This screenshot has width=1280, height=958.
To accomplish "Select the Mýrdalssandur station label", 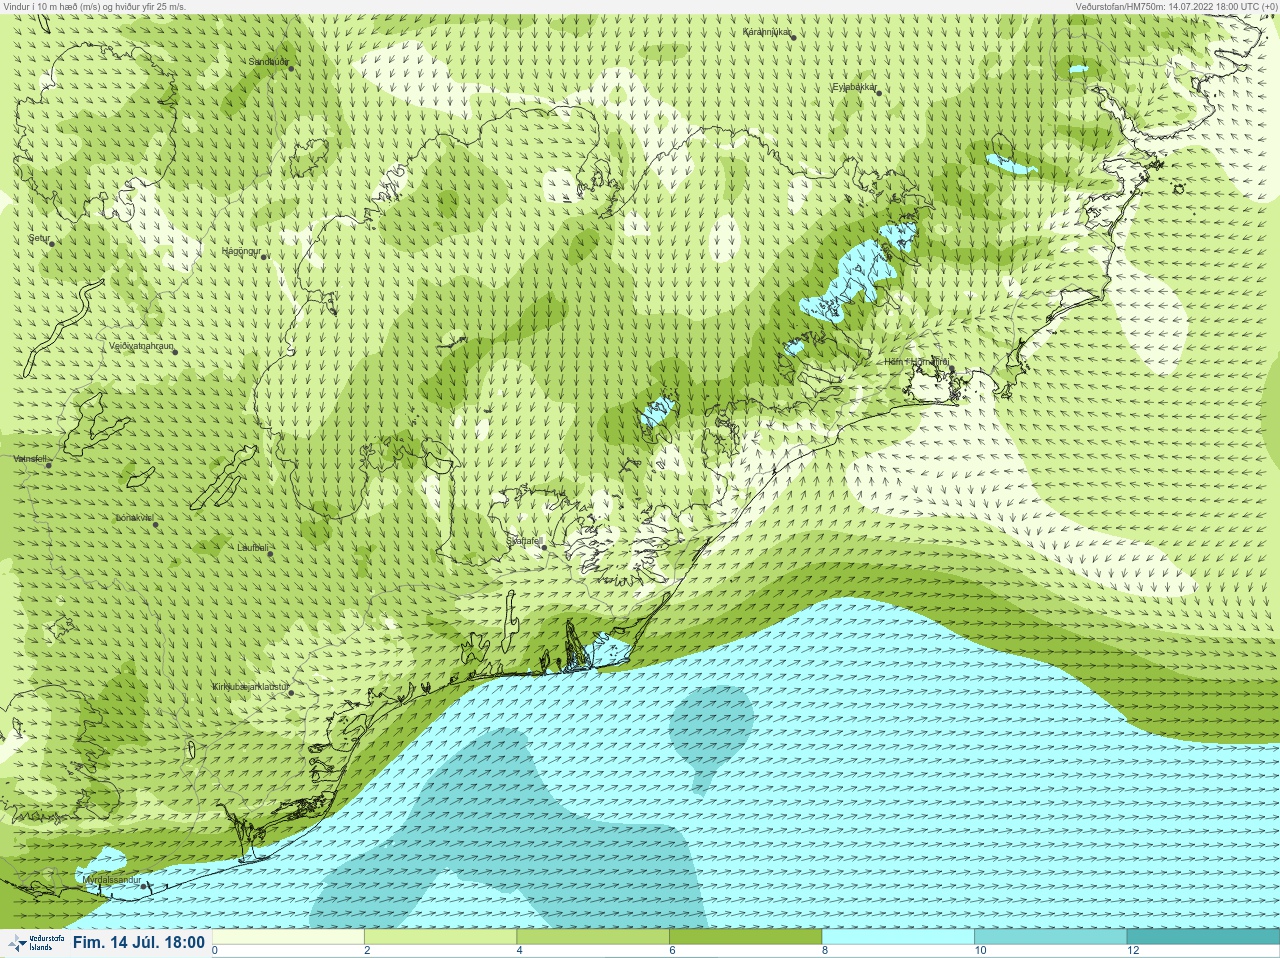I will pos(112,879).
